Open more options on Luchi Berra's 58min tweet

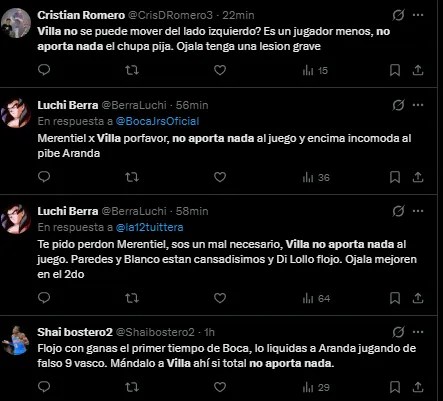[418, 211]
